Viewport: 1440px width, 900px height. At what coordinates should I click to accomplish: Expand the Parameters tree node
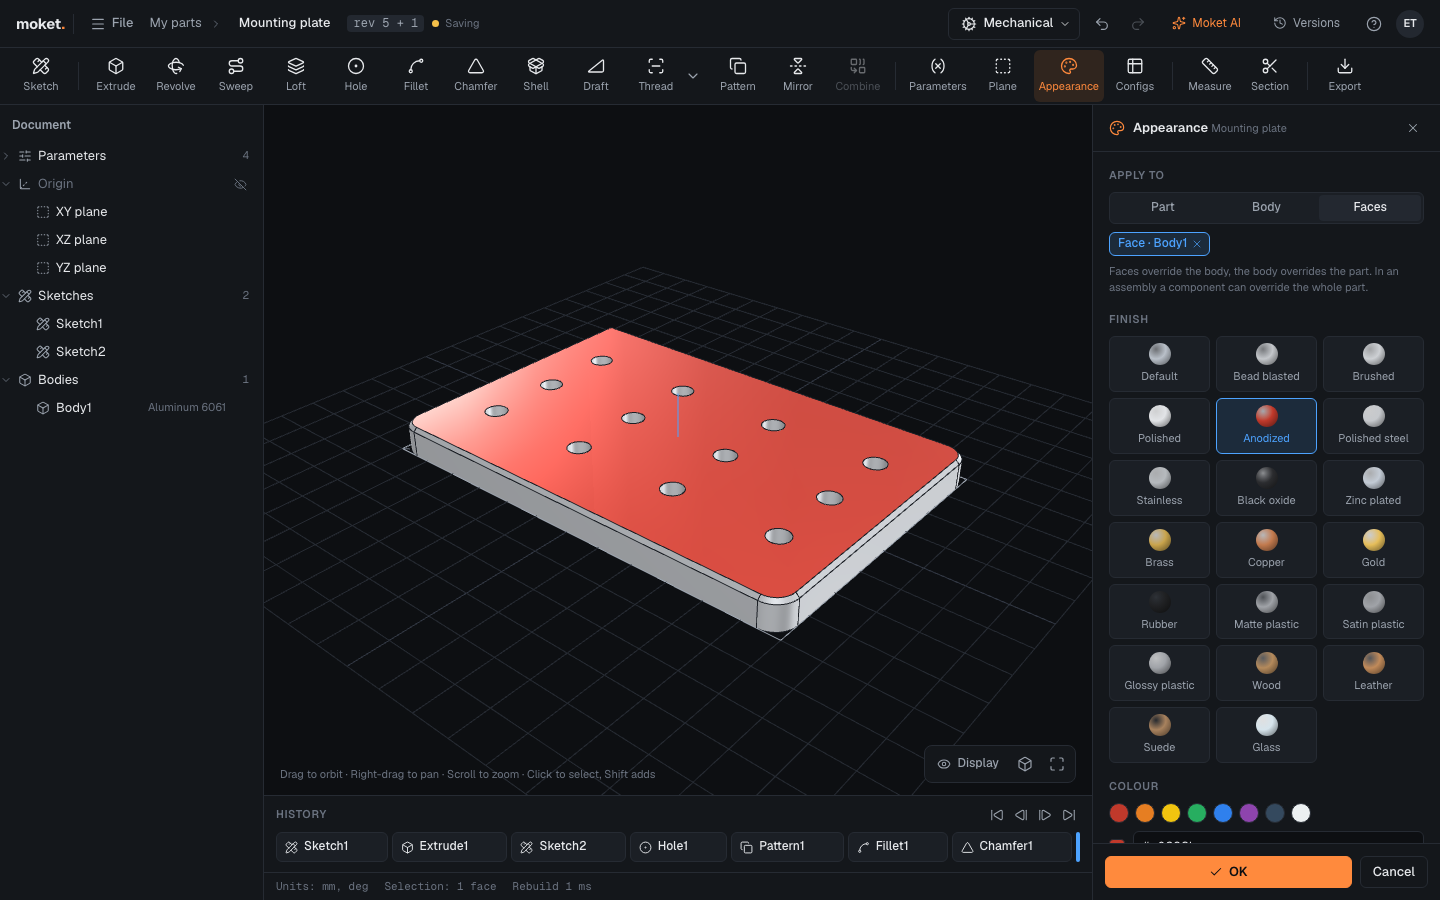tap(7, 156)
